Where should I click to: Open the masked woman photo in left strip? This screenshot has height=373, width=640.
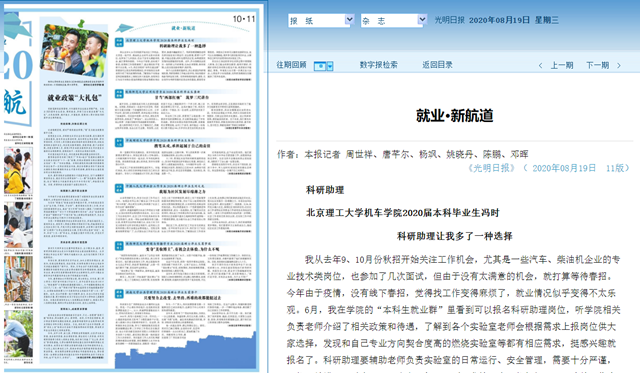point(18,170)
